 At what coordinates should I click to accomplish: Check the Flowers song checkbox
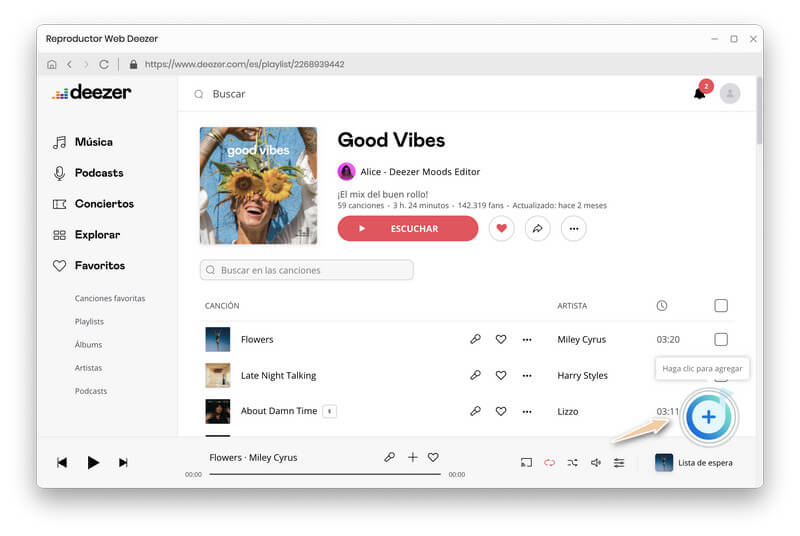coord(721,339)
